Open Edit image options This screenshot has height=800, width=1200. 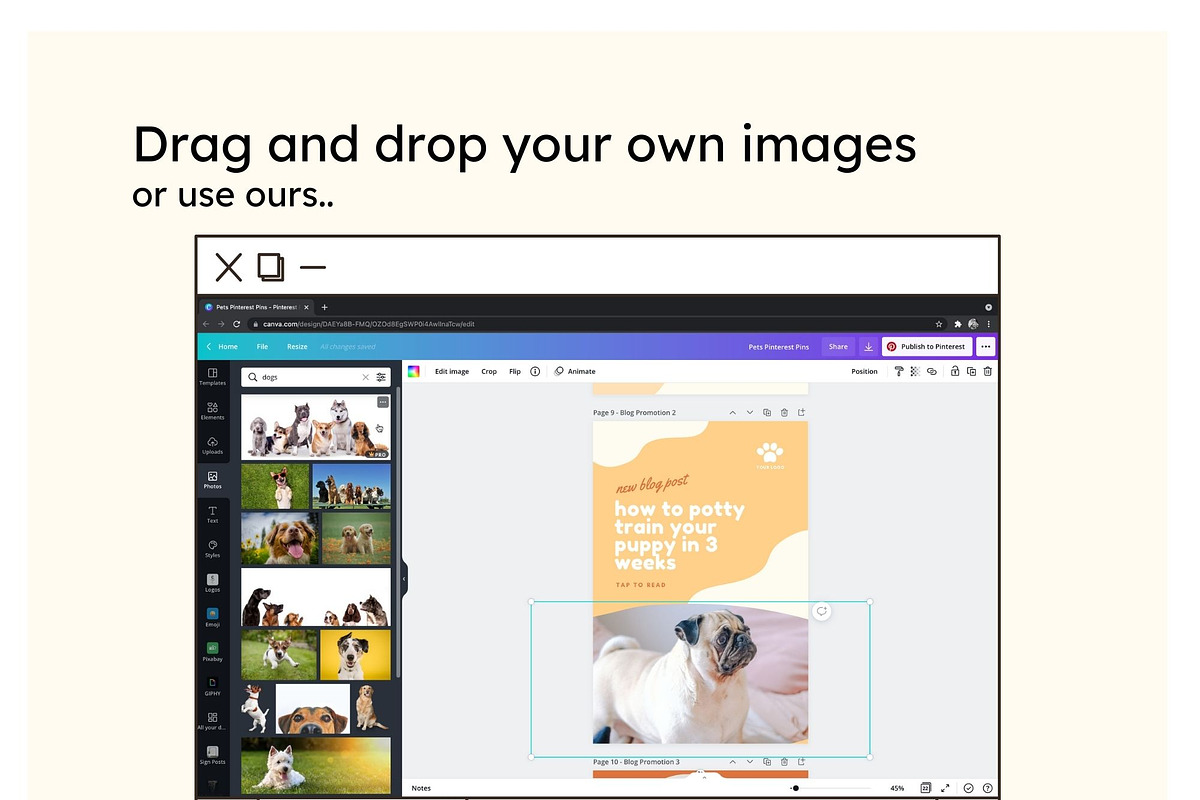point(451,371)
